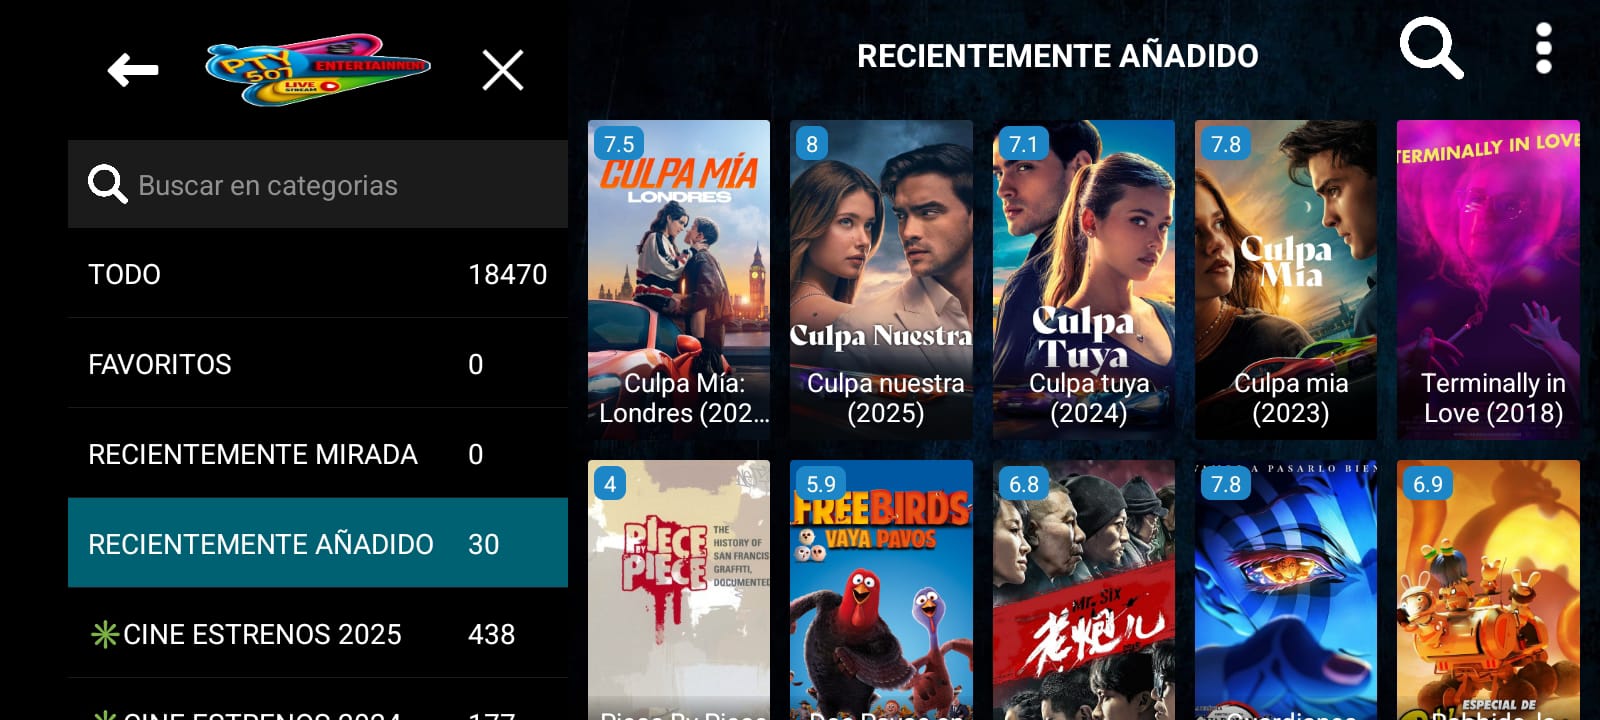Select RECIENTEMENTE AÑADIDO category
Viewport: 1600px width, 720px height.
(x=318, y=543)
